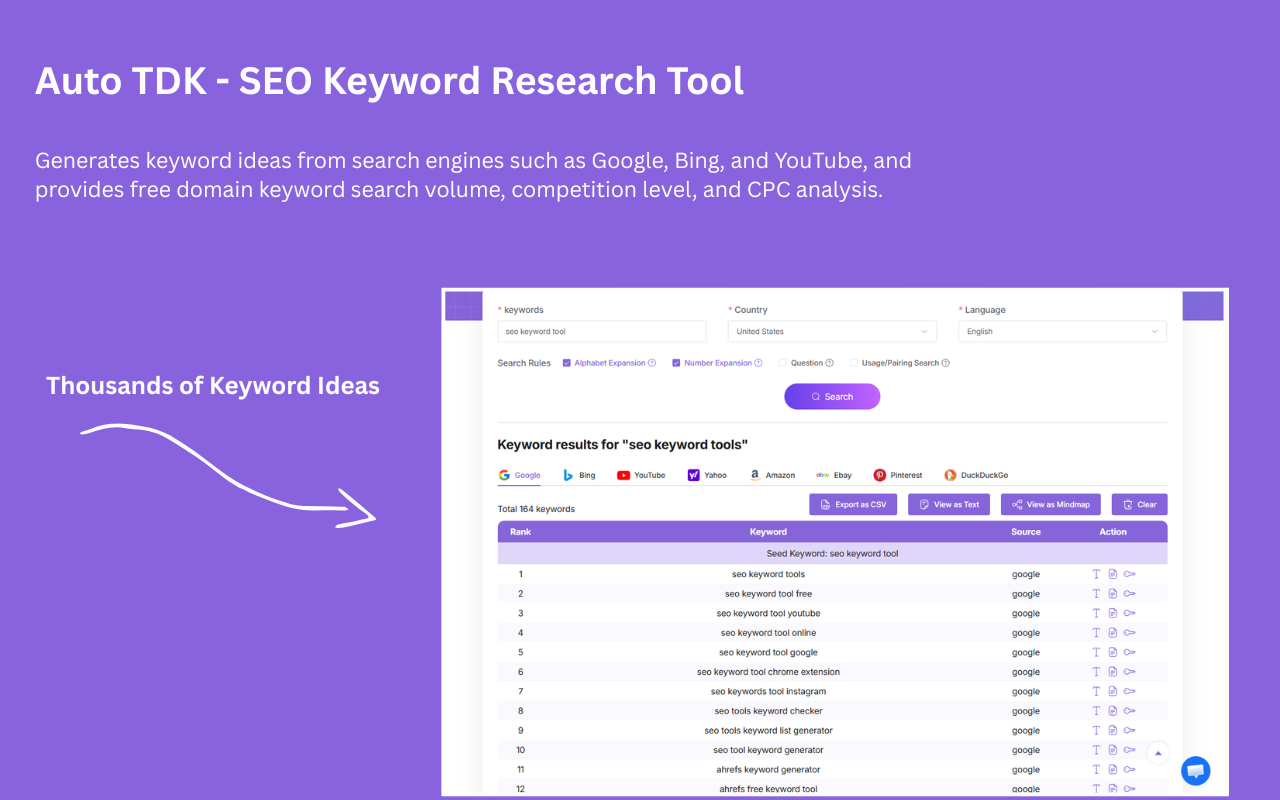This screenshot has height=800, width=1280.
Task: Click the Search button
Action: pyautogui.click(x=831, y=396)
